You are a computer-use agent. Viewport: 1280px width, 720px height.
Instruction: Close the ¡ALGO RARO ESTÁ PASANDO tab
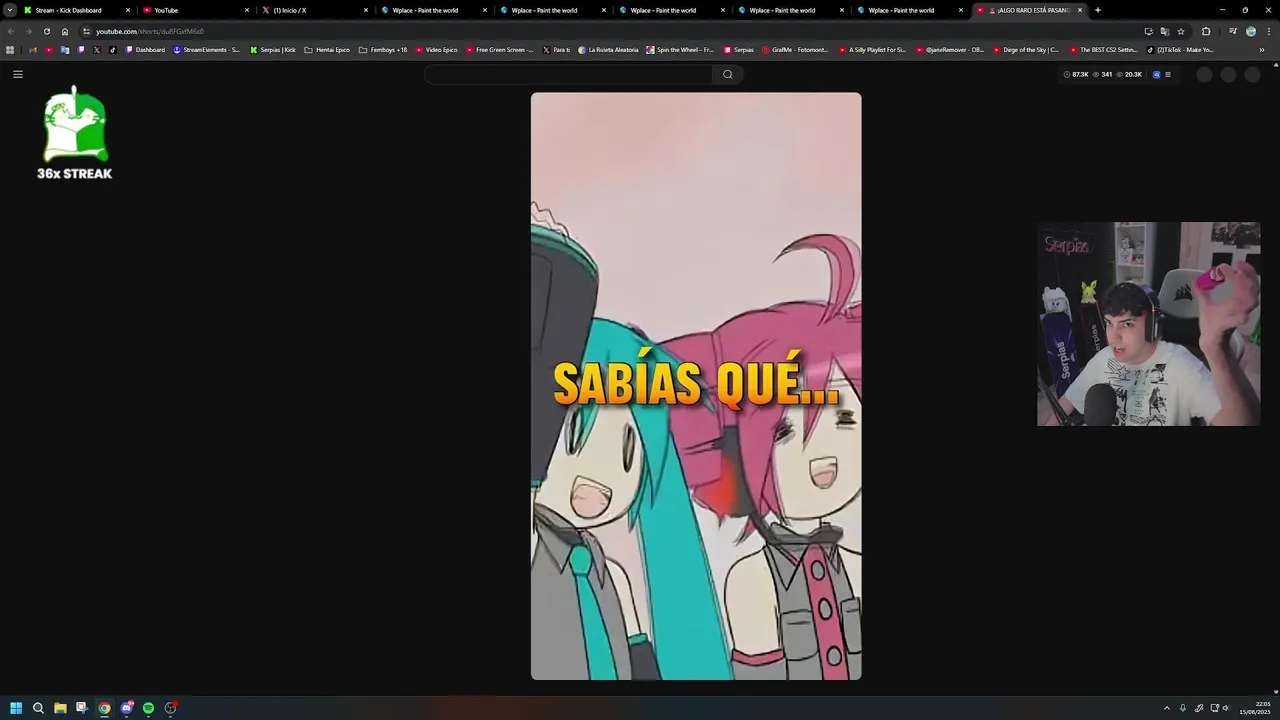coord(1080,10)
